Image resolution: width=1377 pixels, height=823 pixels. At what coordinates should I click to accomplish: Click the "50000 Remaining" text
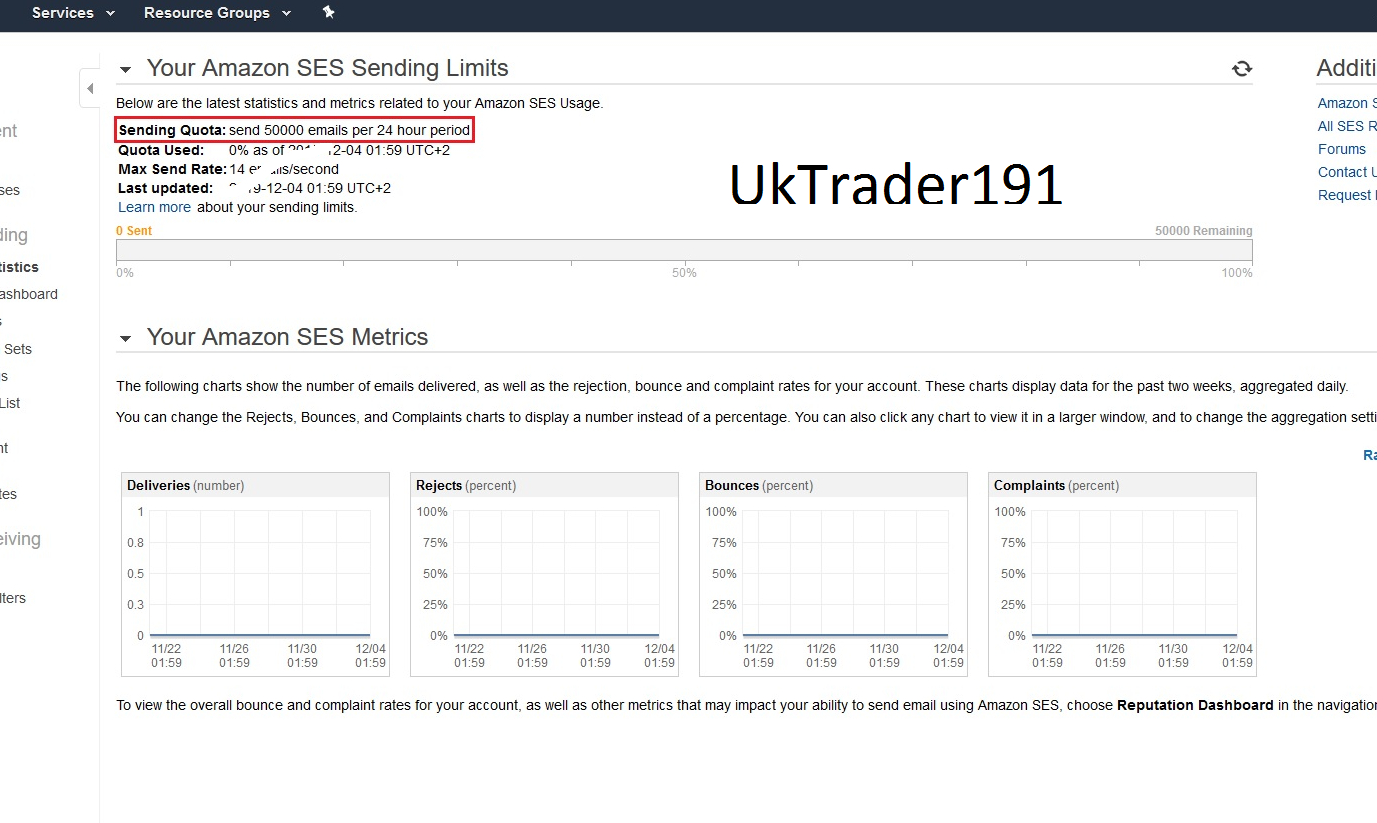click(1203, 231)
